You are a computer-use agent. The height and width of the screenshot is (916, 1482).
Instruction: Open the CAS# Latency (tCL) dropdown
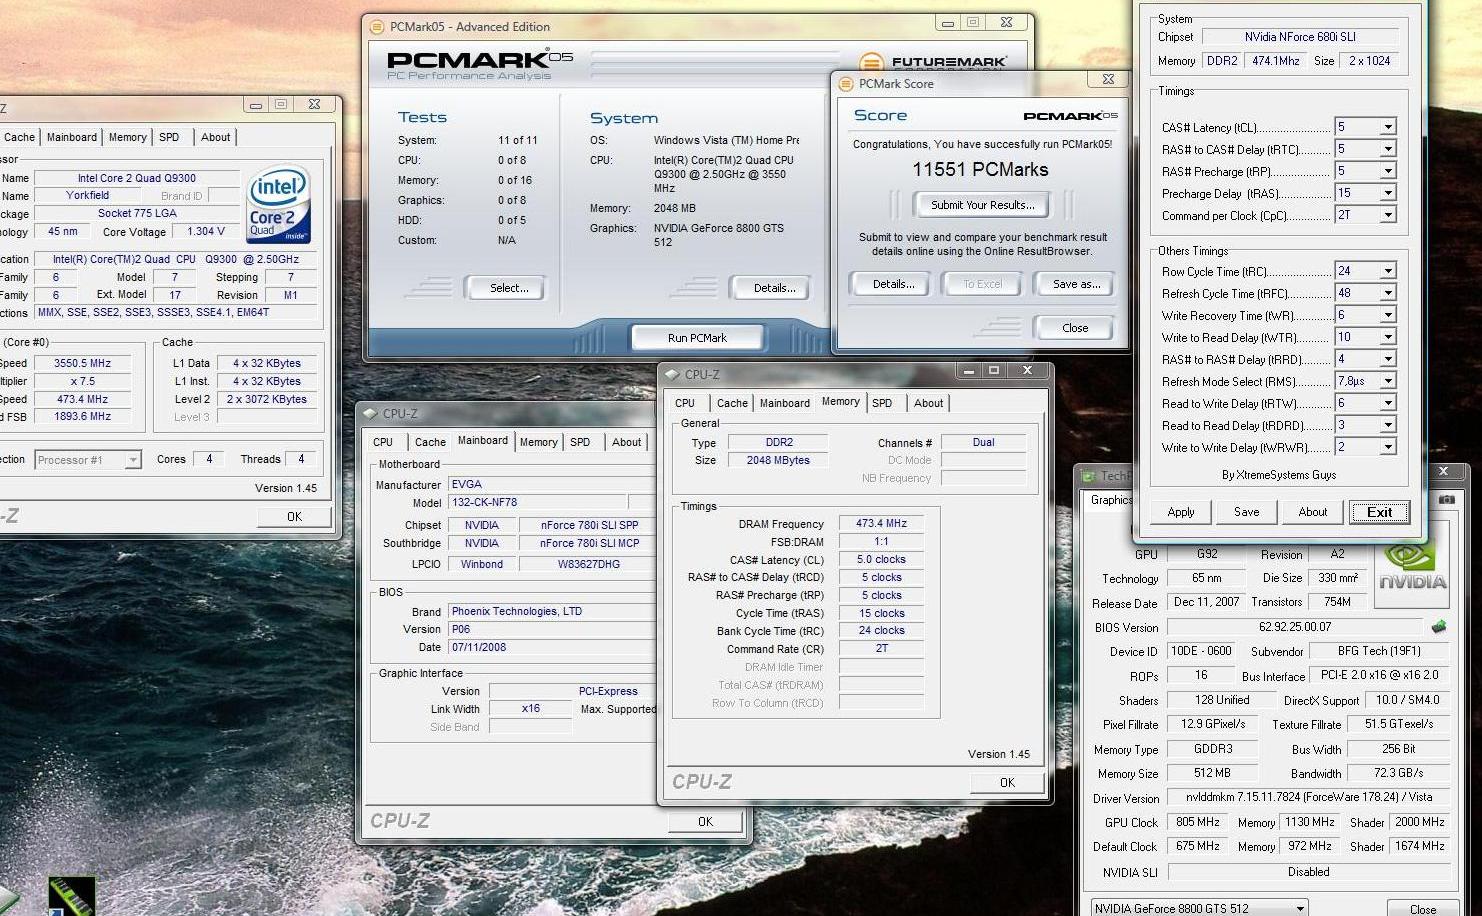pyautogui.click(x=1387, y=127)
